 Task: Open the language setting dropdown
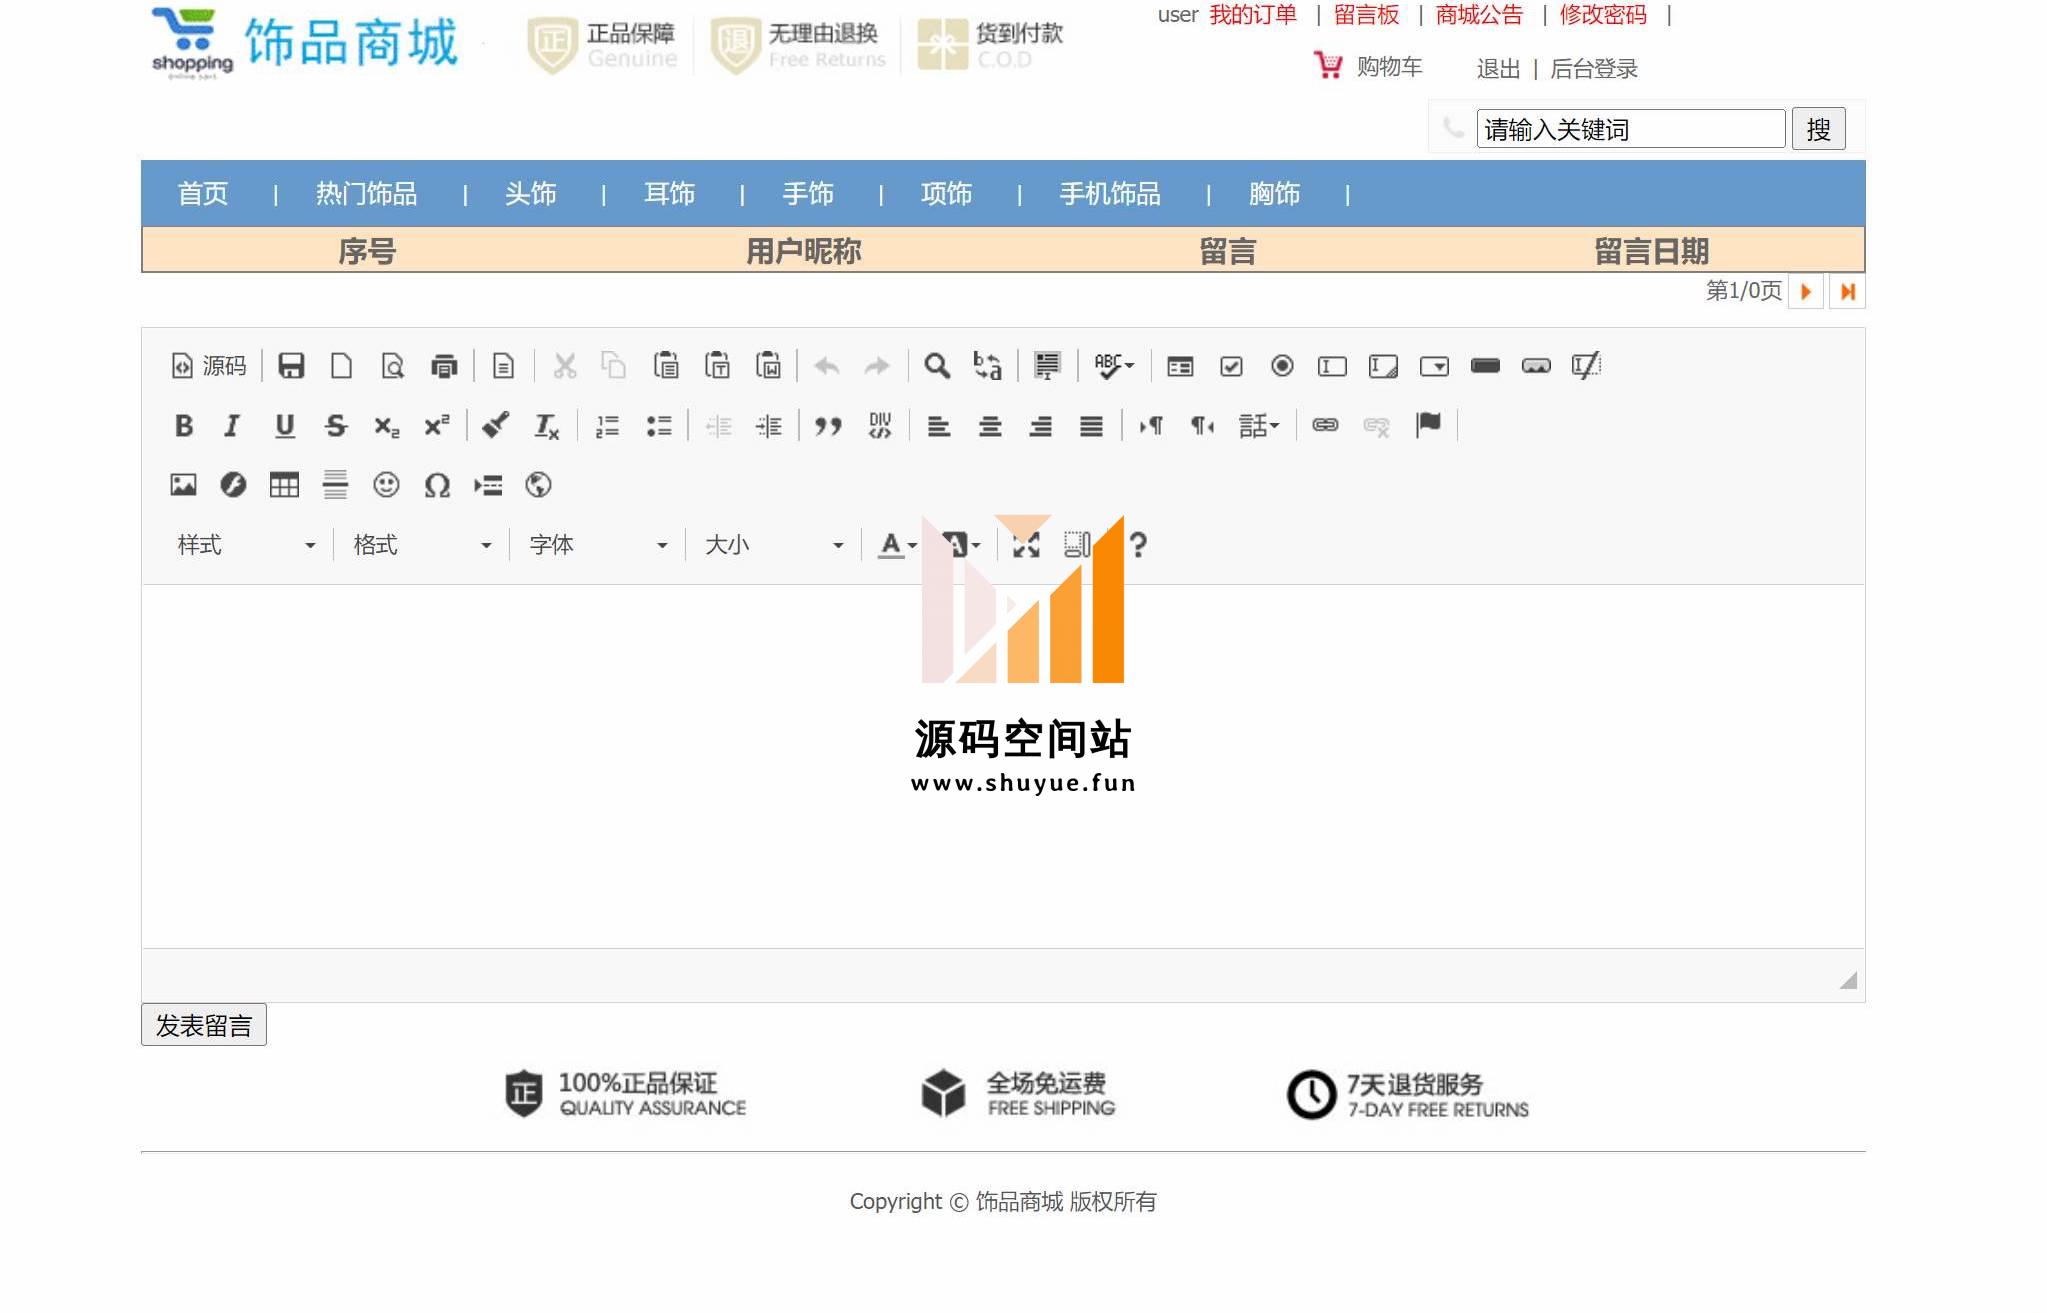point(1259,426)
